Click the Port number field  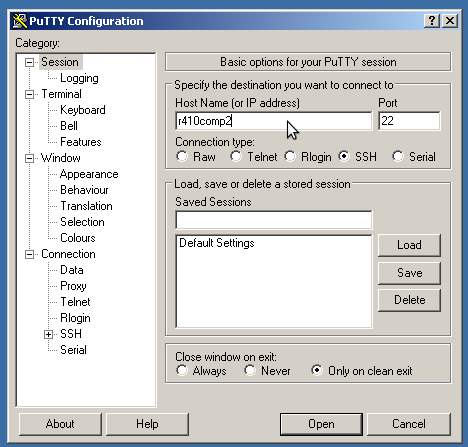click(x=409, y=121)
